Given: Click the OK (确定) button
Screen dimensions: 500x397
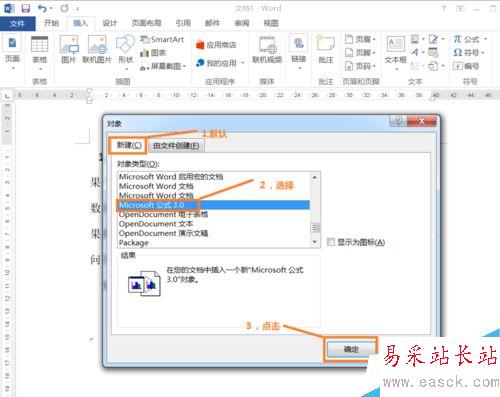Looking at the screenshot, I should [x=351, y=349].
